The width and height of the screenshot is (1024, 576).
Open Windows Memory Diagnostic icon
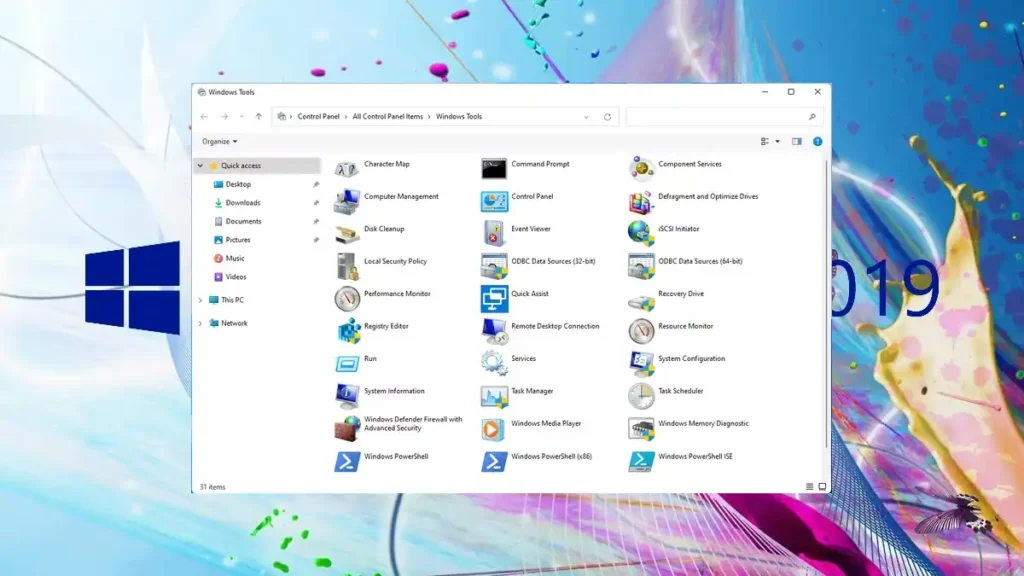[641, 428]
